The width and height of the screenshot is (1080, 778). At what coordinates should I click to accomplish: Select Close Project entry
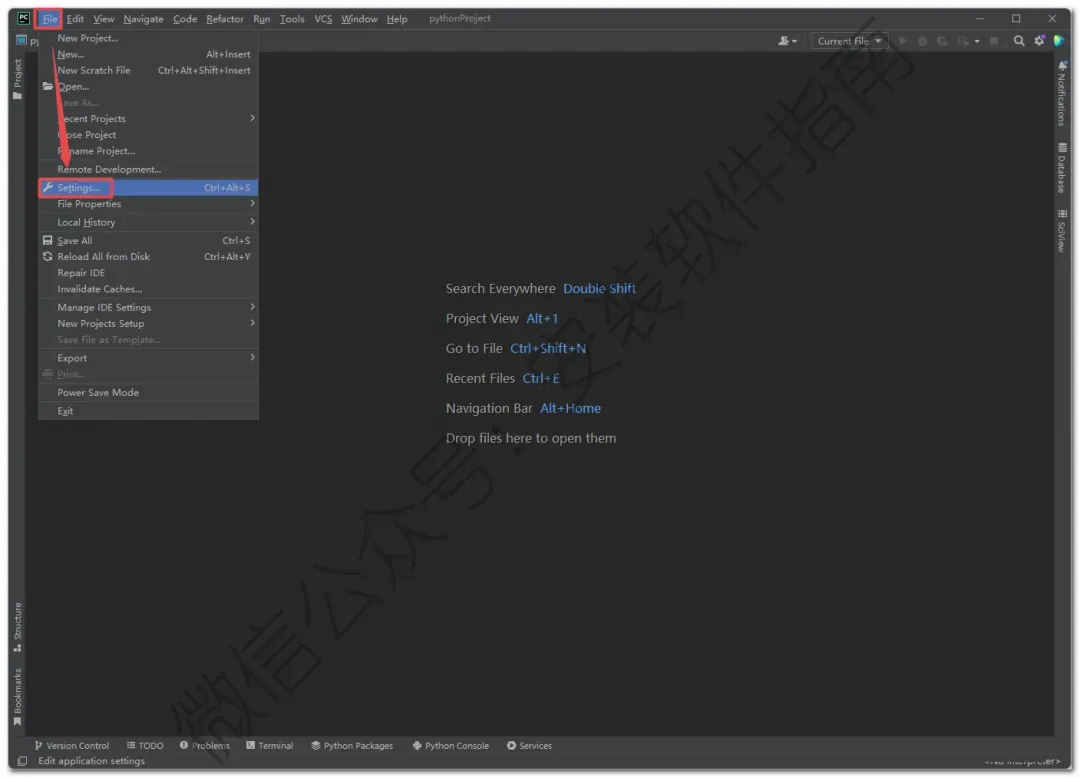(x=148, y=135)
